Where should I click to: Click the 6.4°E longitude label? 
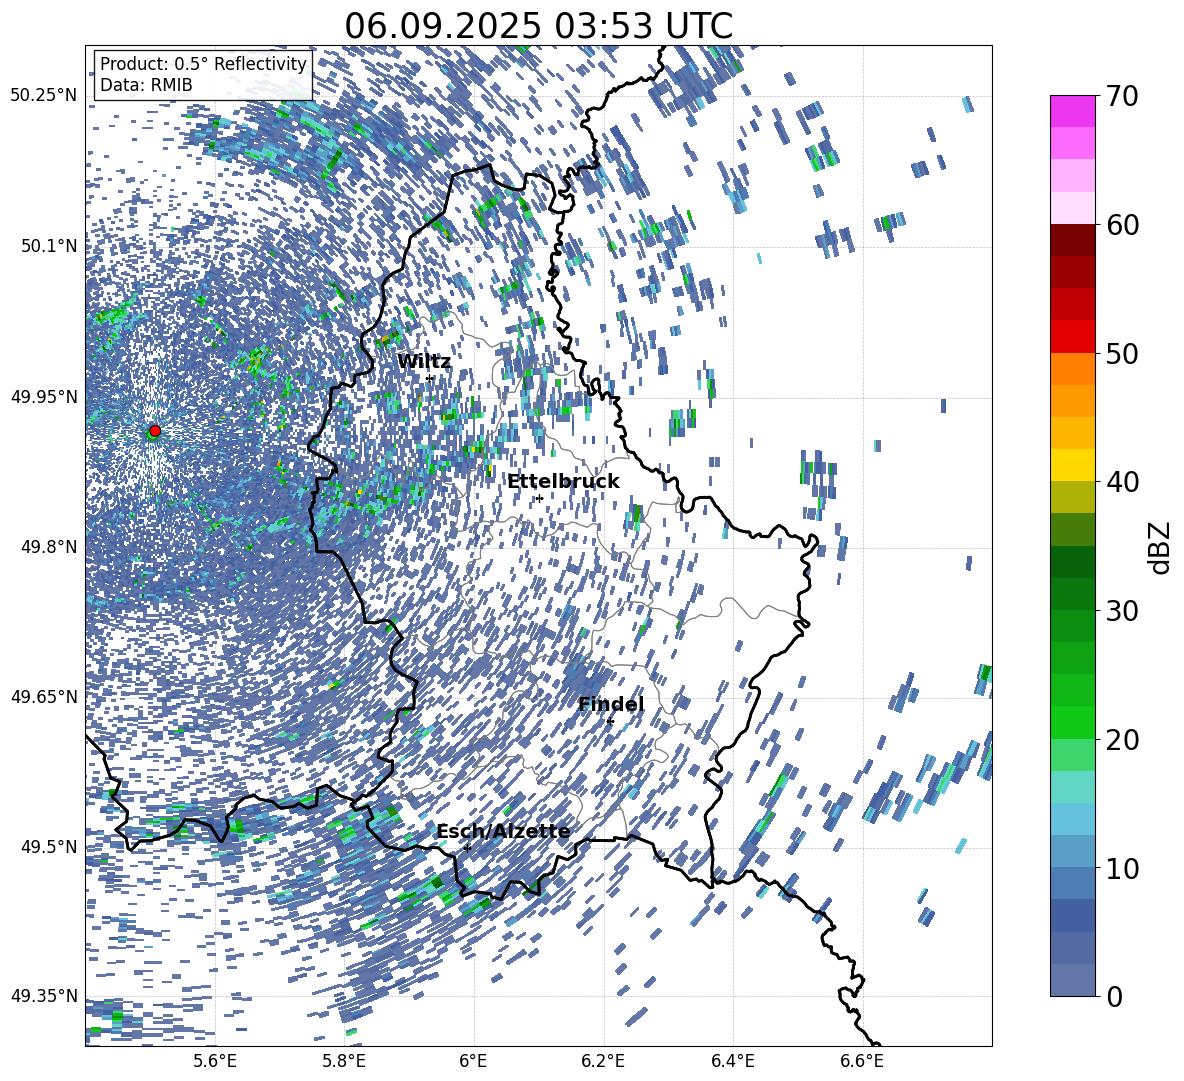pos(733,1061)
